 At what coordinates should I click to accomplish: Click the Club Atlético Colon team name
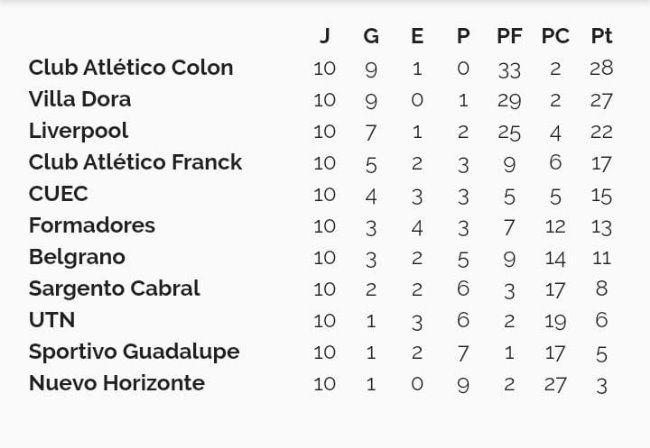coord(131,68)
